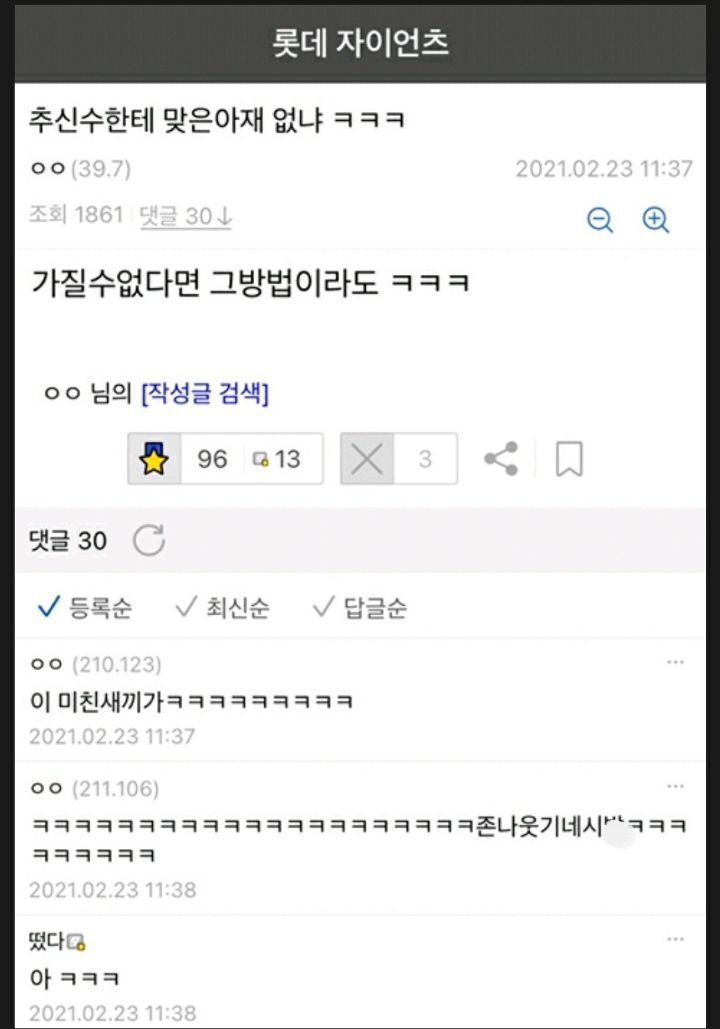Open options menu for the 210.123 comment
The image size is (720, 1029).
[x=675, y=662]
